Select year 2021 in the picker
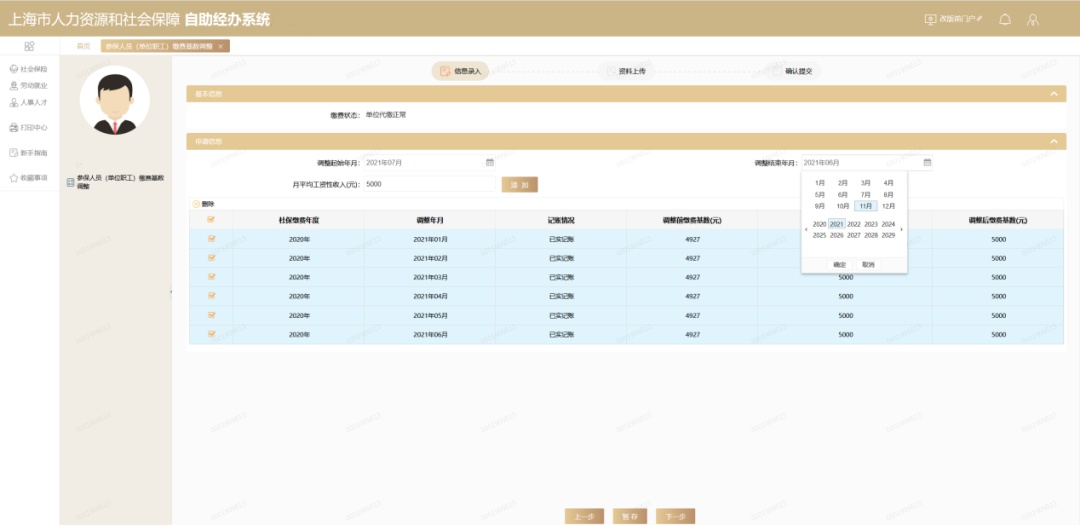 click(837, 224)
